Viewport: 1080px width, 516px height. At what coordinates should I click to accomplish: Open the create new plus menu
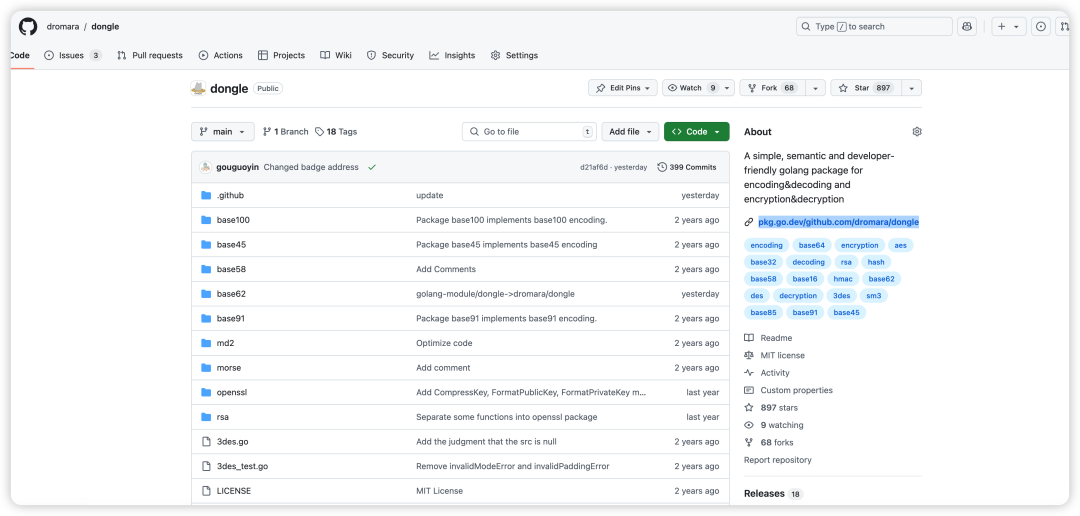1009,27
